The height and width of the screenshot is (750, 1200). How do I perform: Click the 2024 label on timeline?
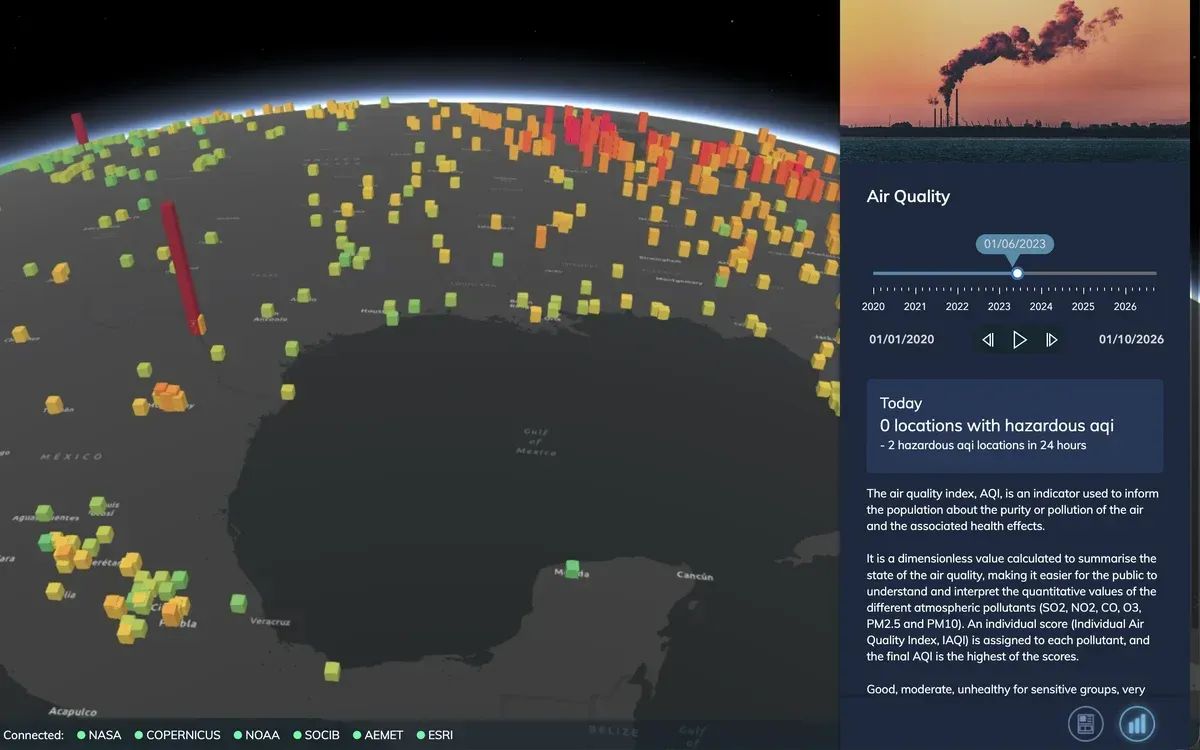[x=1041, y=307]
